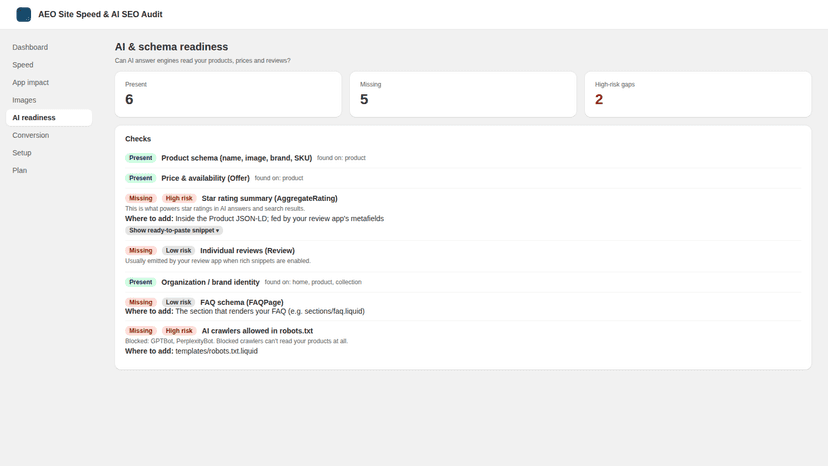Click FAQ schema (FAQPage) title
The image size is (828, 466).
pyautogui.click(x=242, y=302)
